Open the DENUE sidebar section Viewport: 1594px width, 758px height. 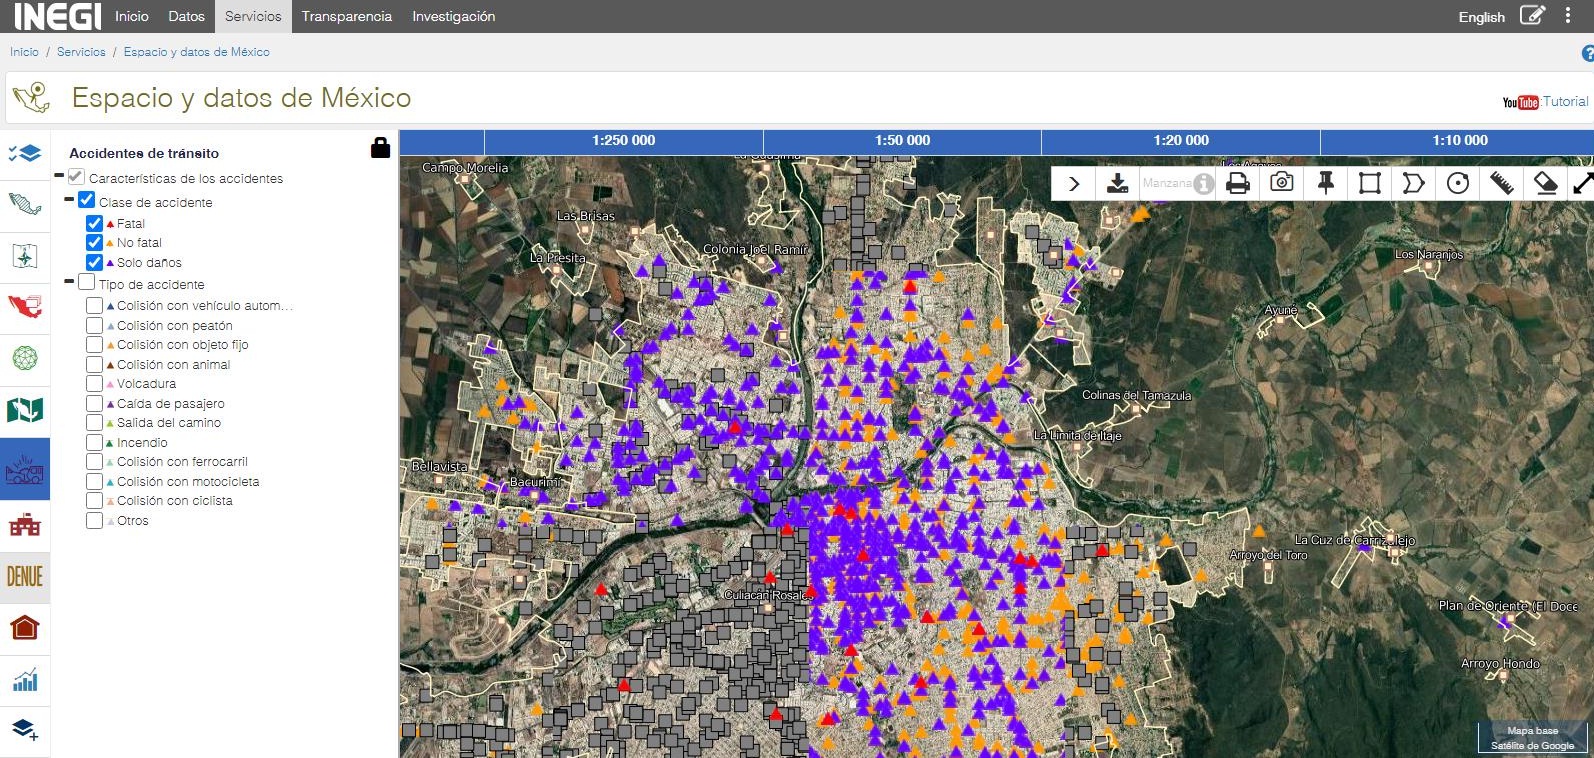pos(25,577)
